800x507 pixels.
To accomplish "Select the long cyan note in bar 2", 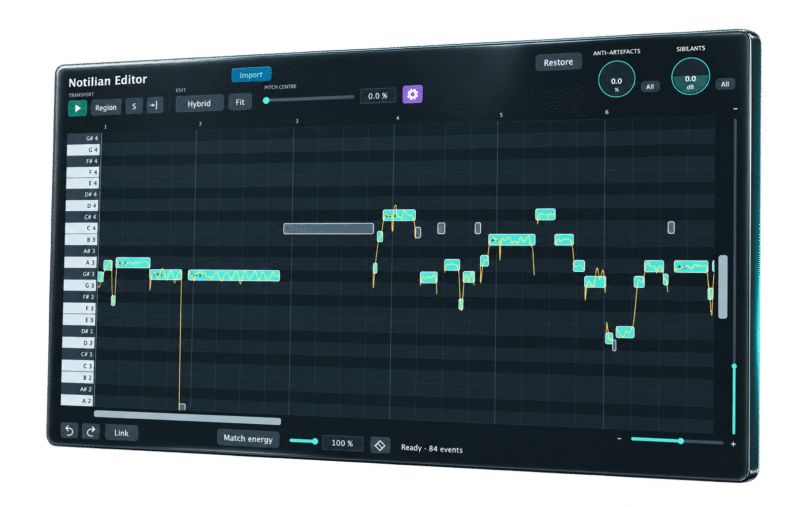I will 234,275.
